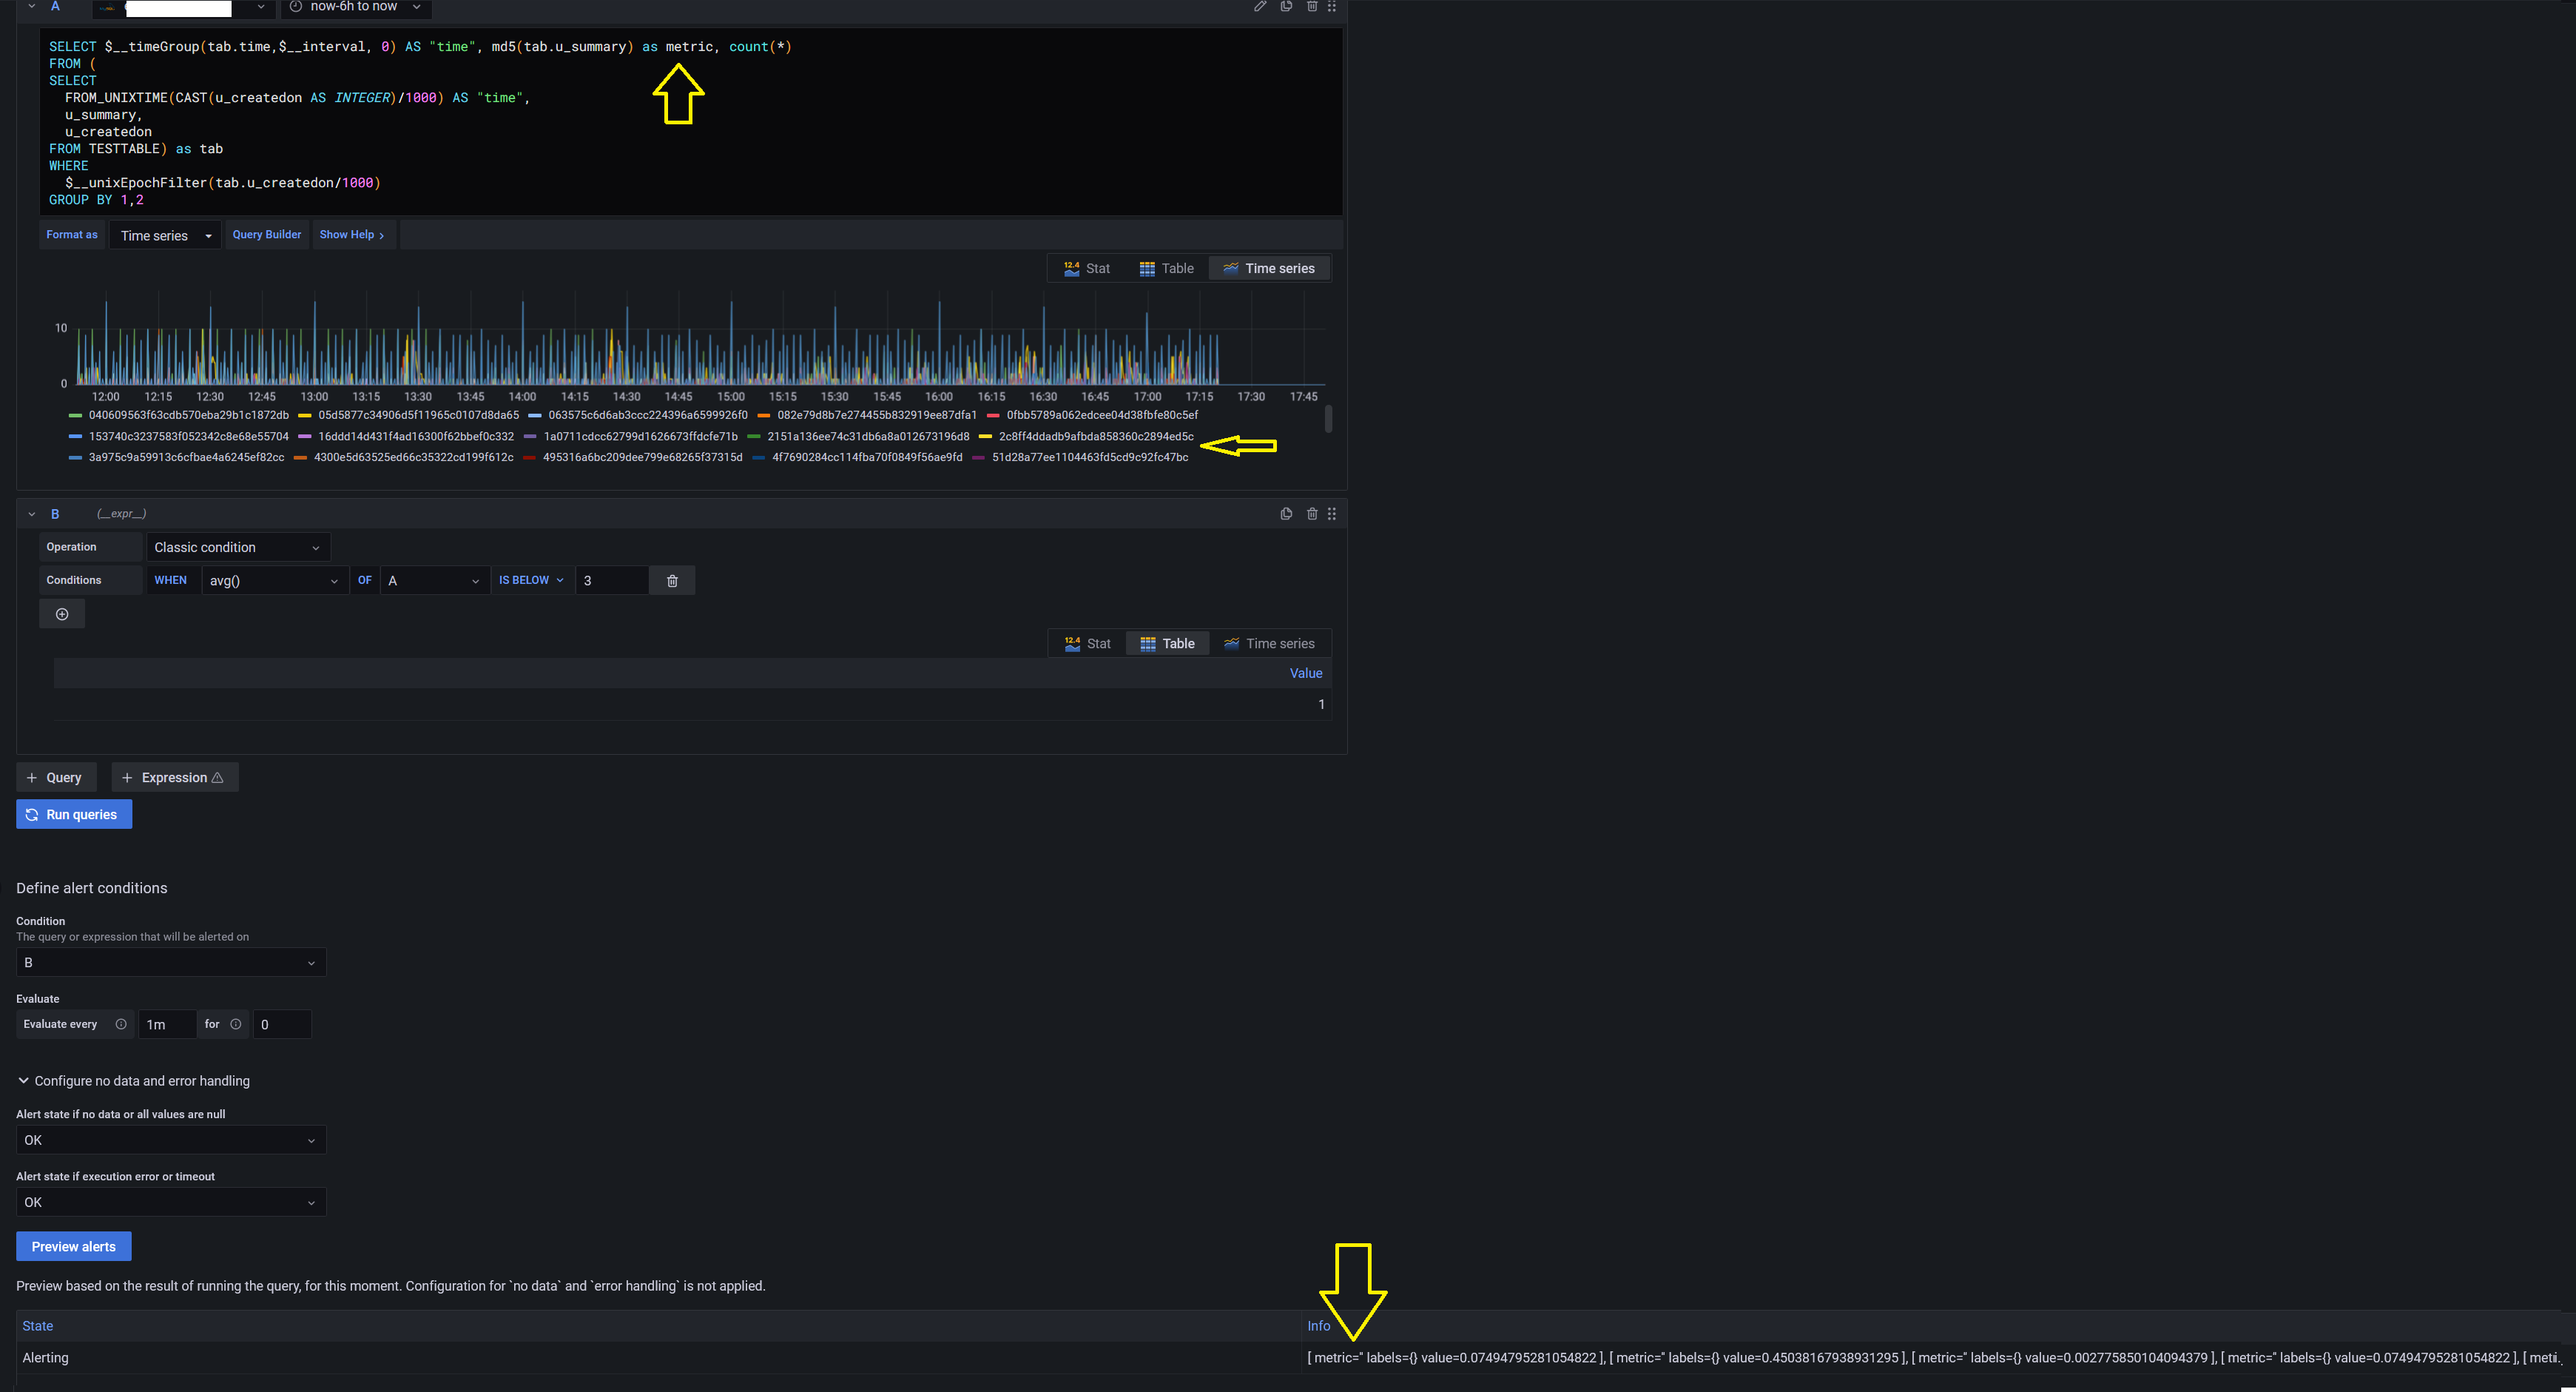Switch to Table view for query A results

tap(1165, 268)
